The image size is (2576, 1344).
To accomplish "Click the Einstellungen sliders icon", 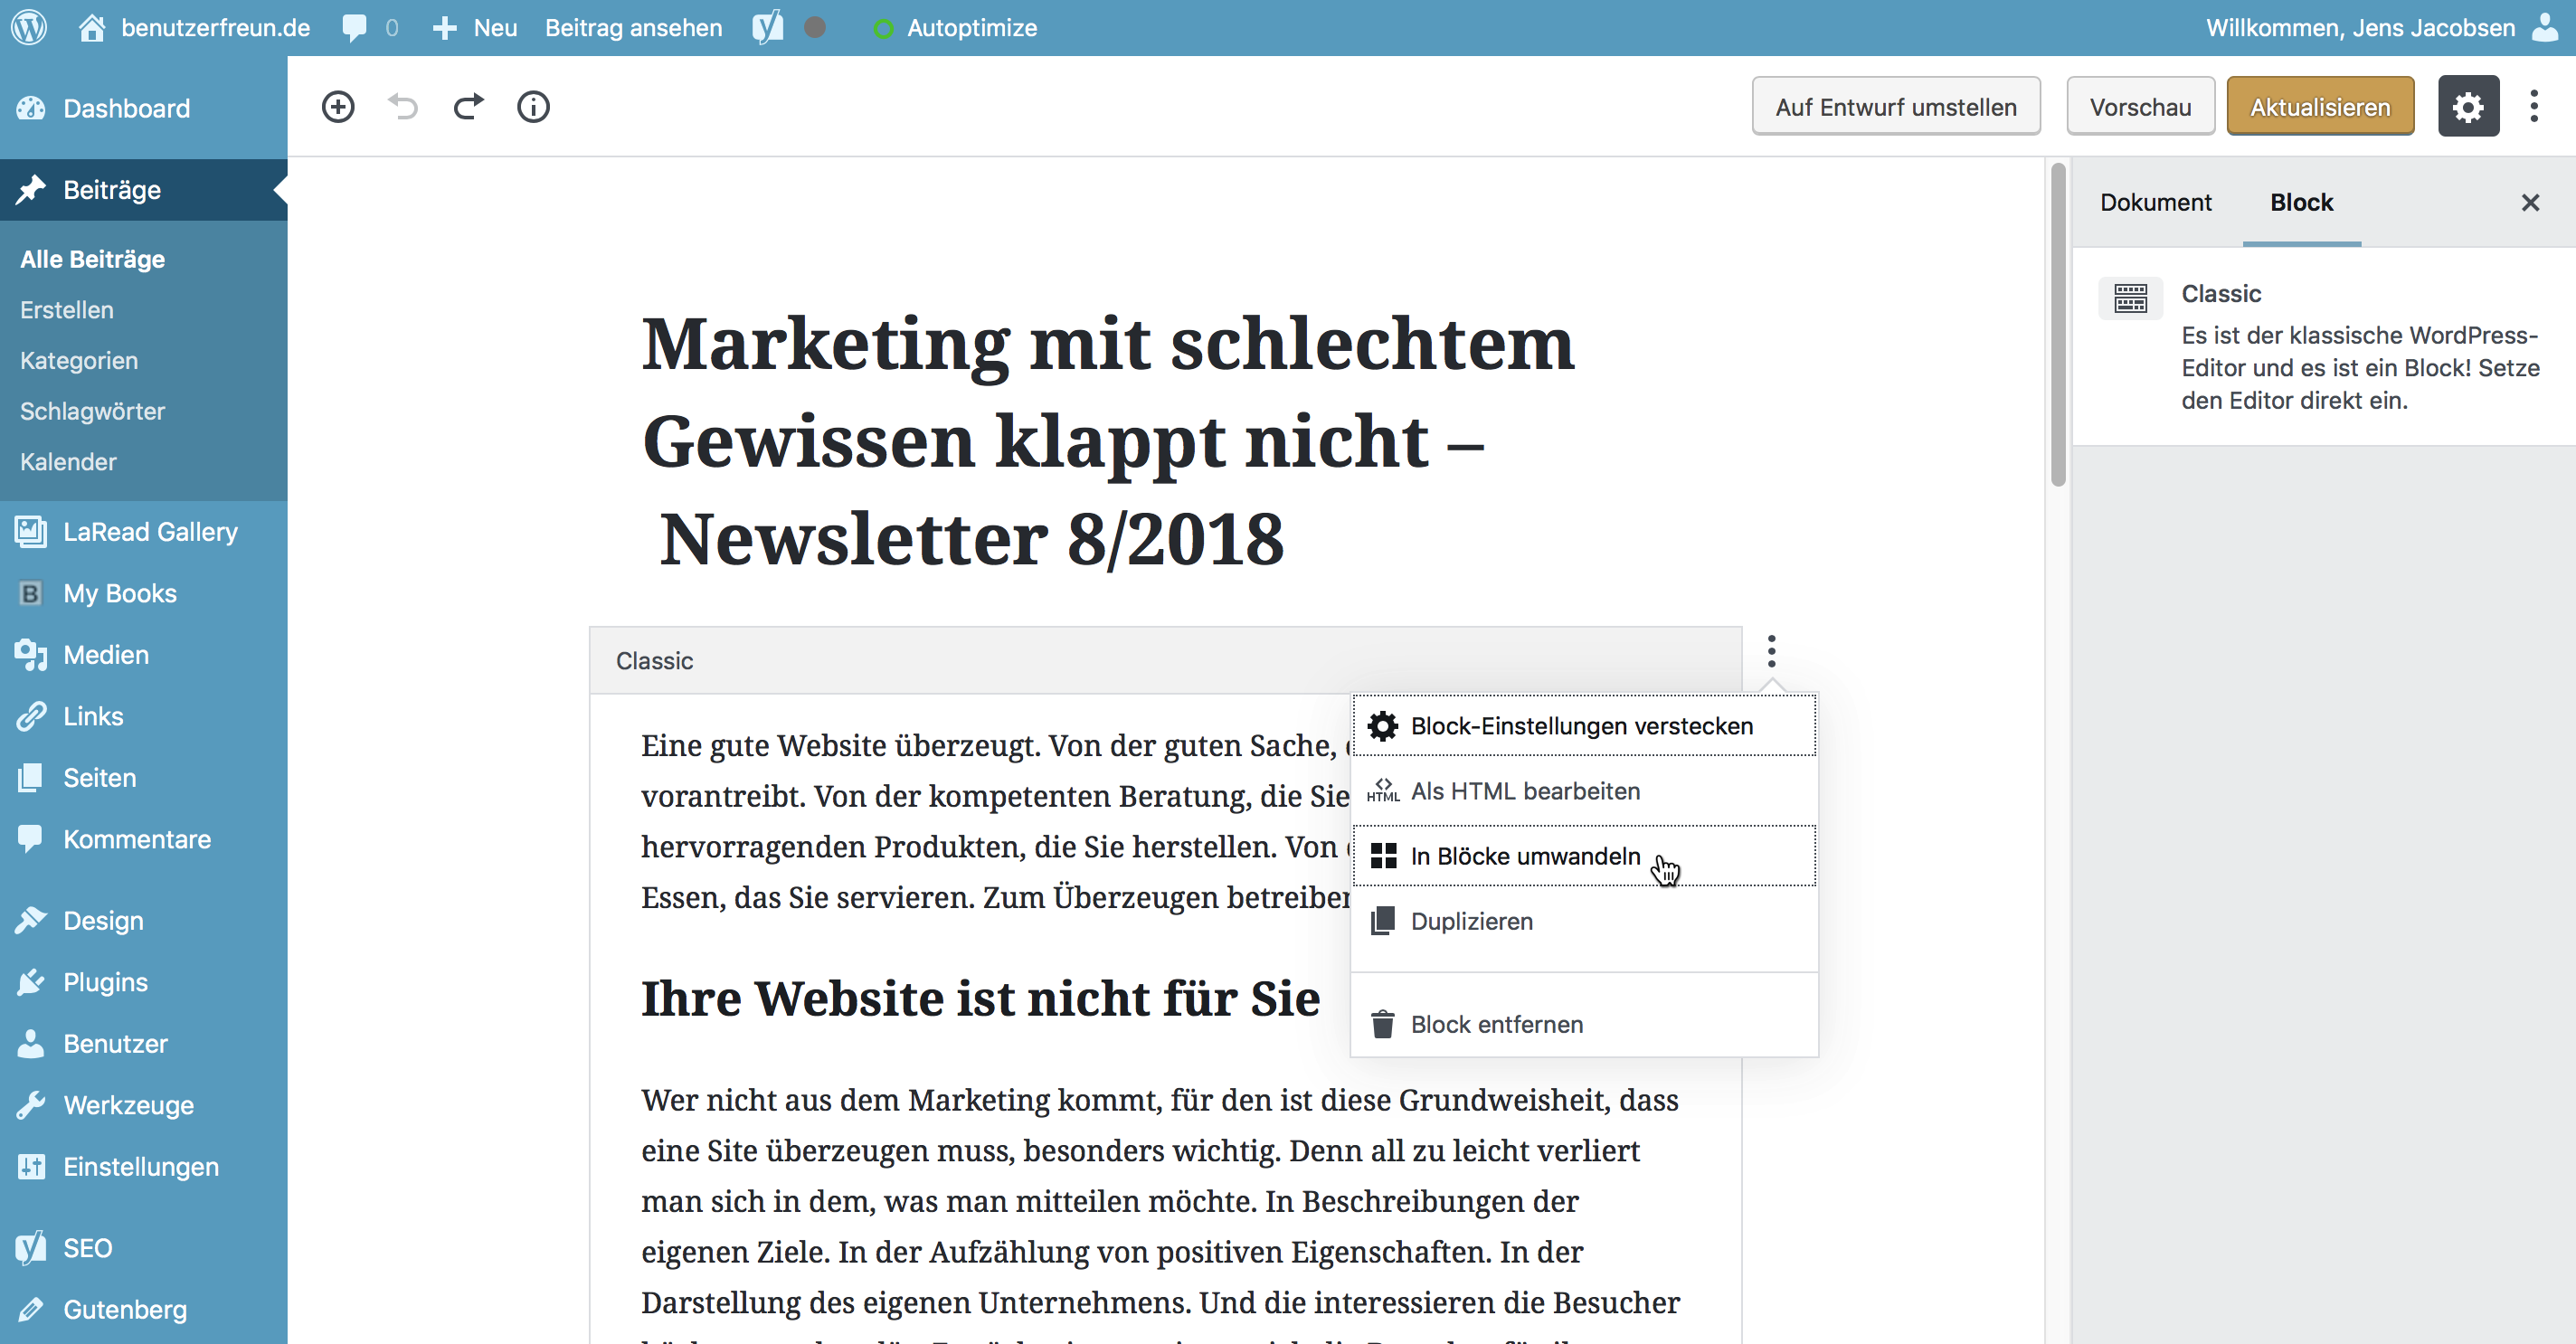I will tap(31, 1166).
